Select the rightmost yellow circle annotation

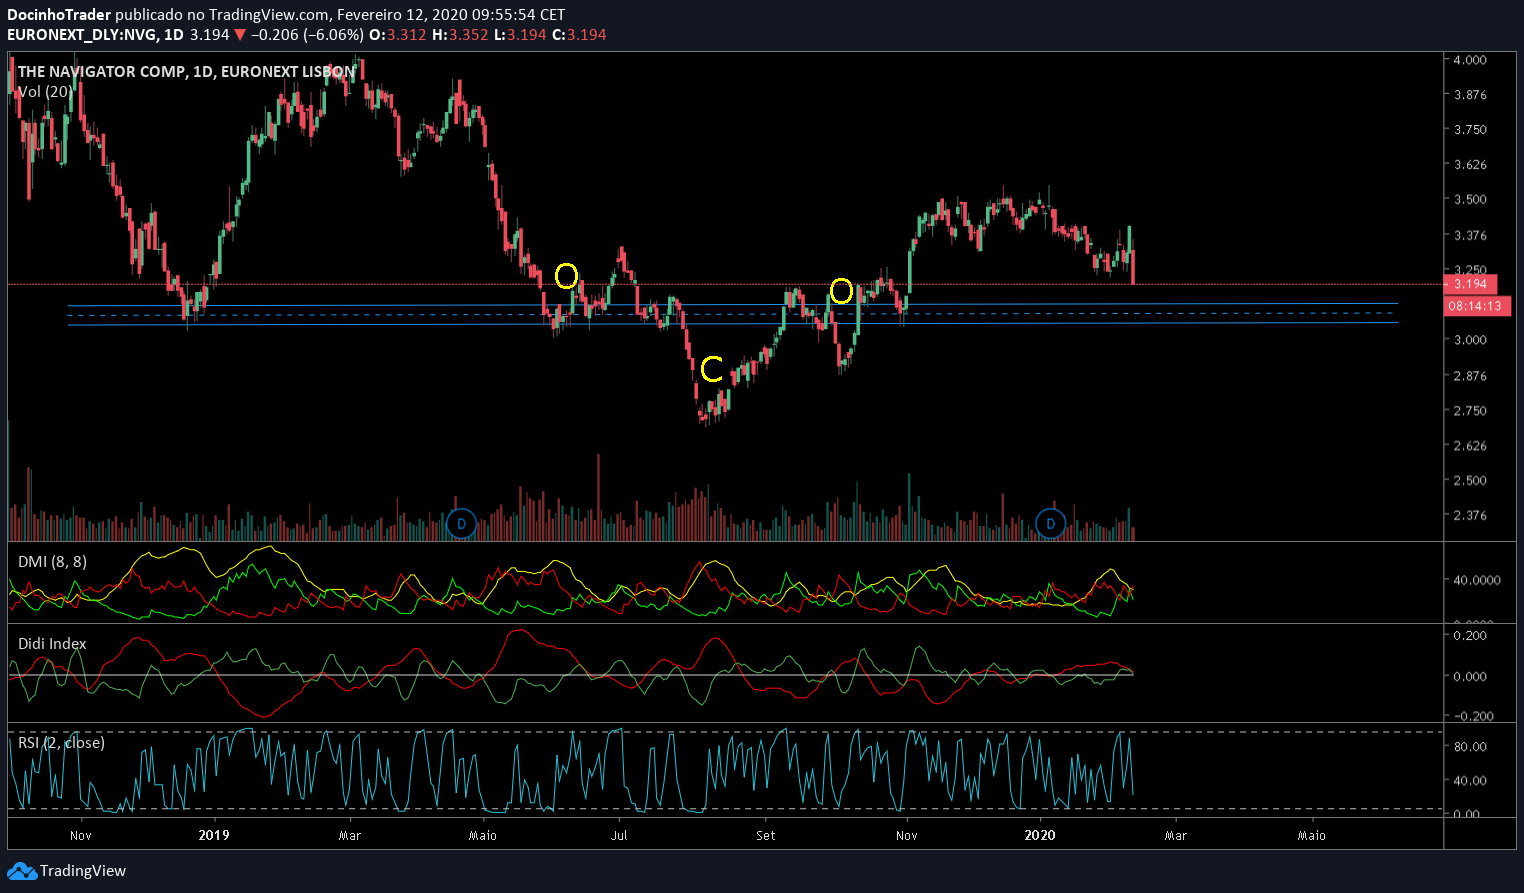[x=841, y=291]
